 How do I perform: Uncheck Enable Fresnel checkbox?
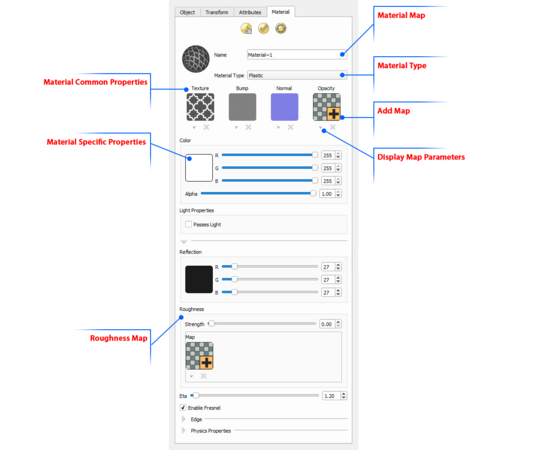click(x=183, y=408)
